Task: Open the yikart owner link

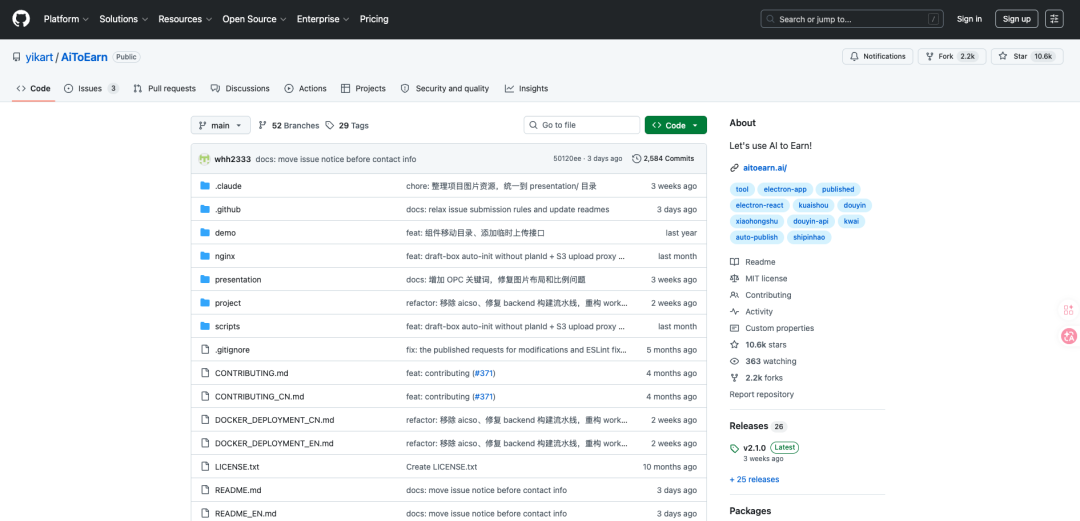Action: tap(39, 58)
